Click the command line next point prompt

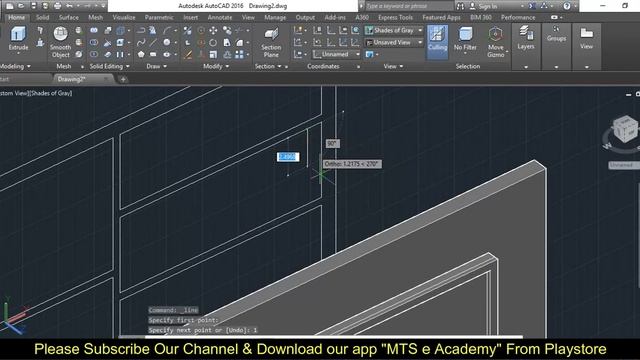[202, 330]
